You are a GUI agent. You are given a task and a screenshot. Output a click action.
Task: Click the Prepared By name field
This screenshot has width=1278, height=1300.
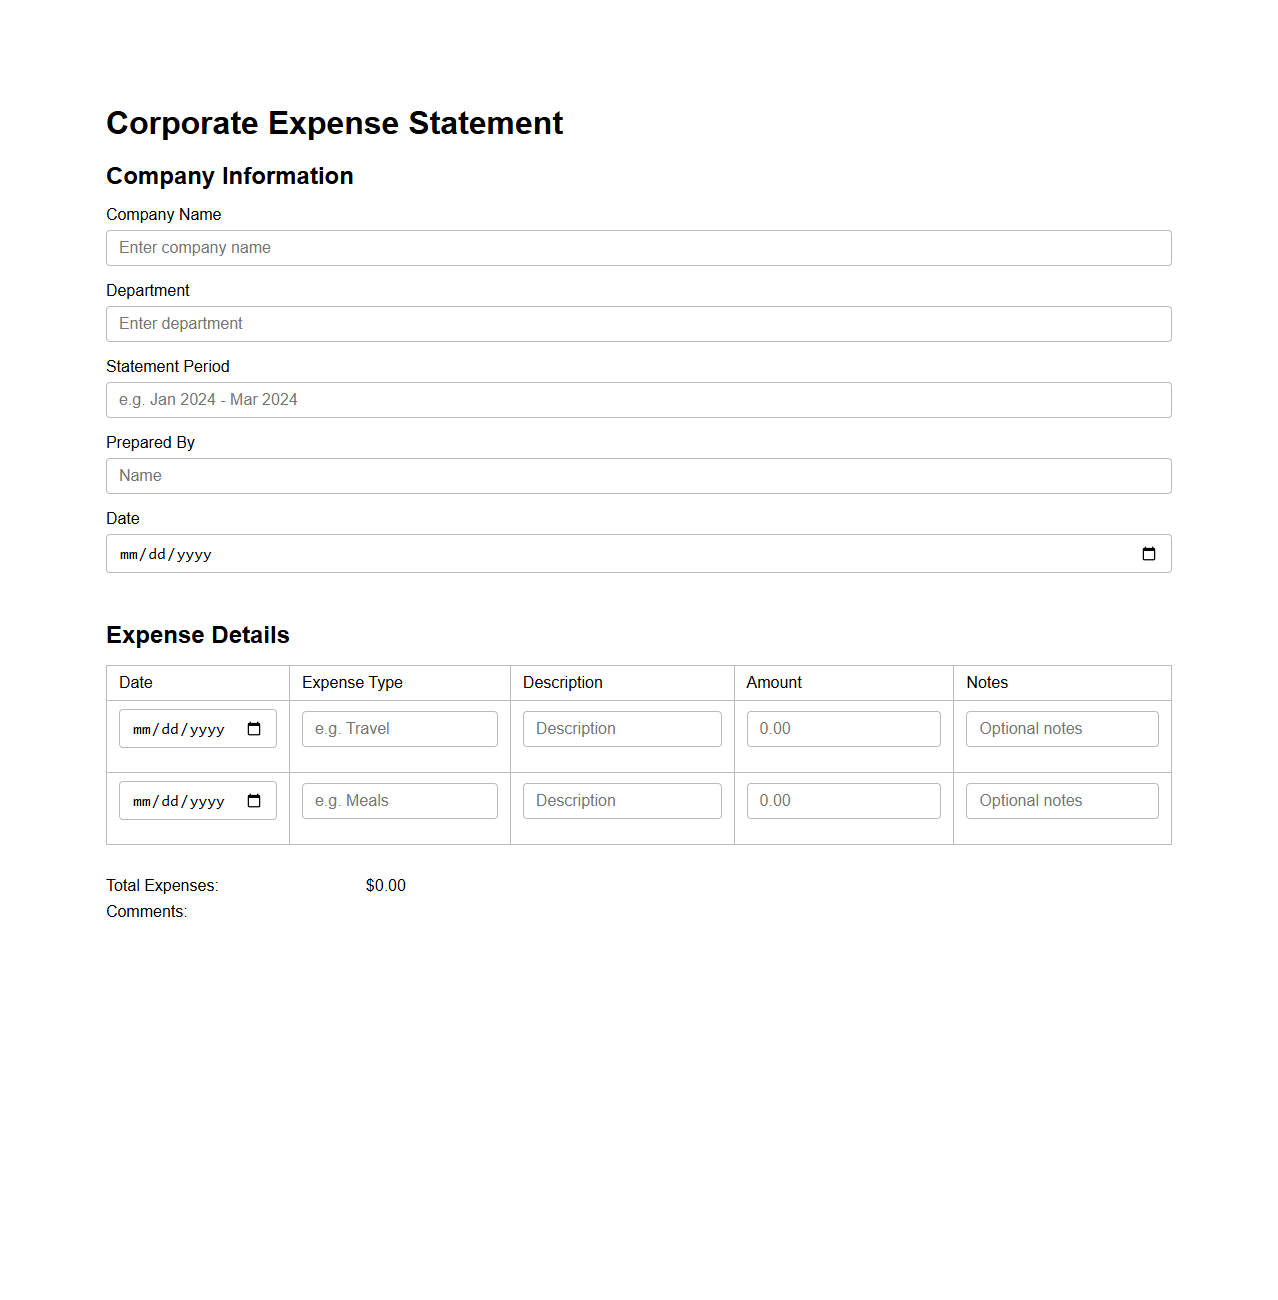coord(638,475)
